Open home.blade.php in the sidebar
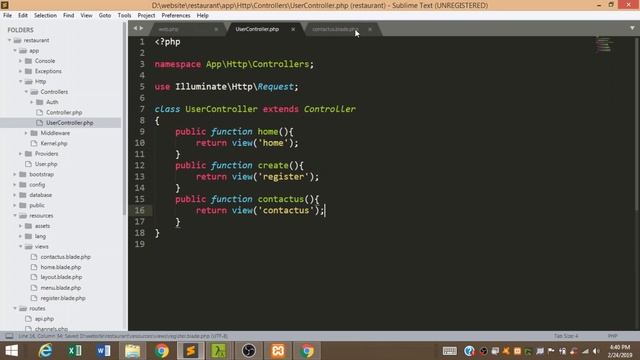The image size is (640, 360). 60,267
